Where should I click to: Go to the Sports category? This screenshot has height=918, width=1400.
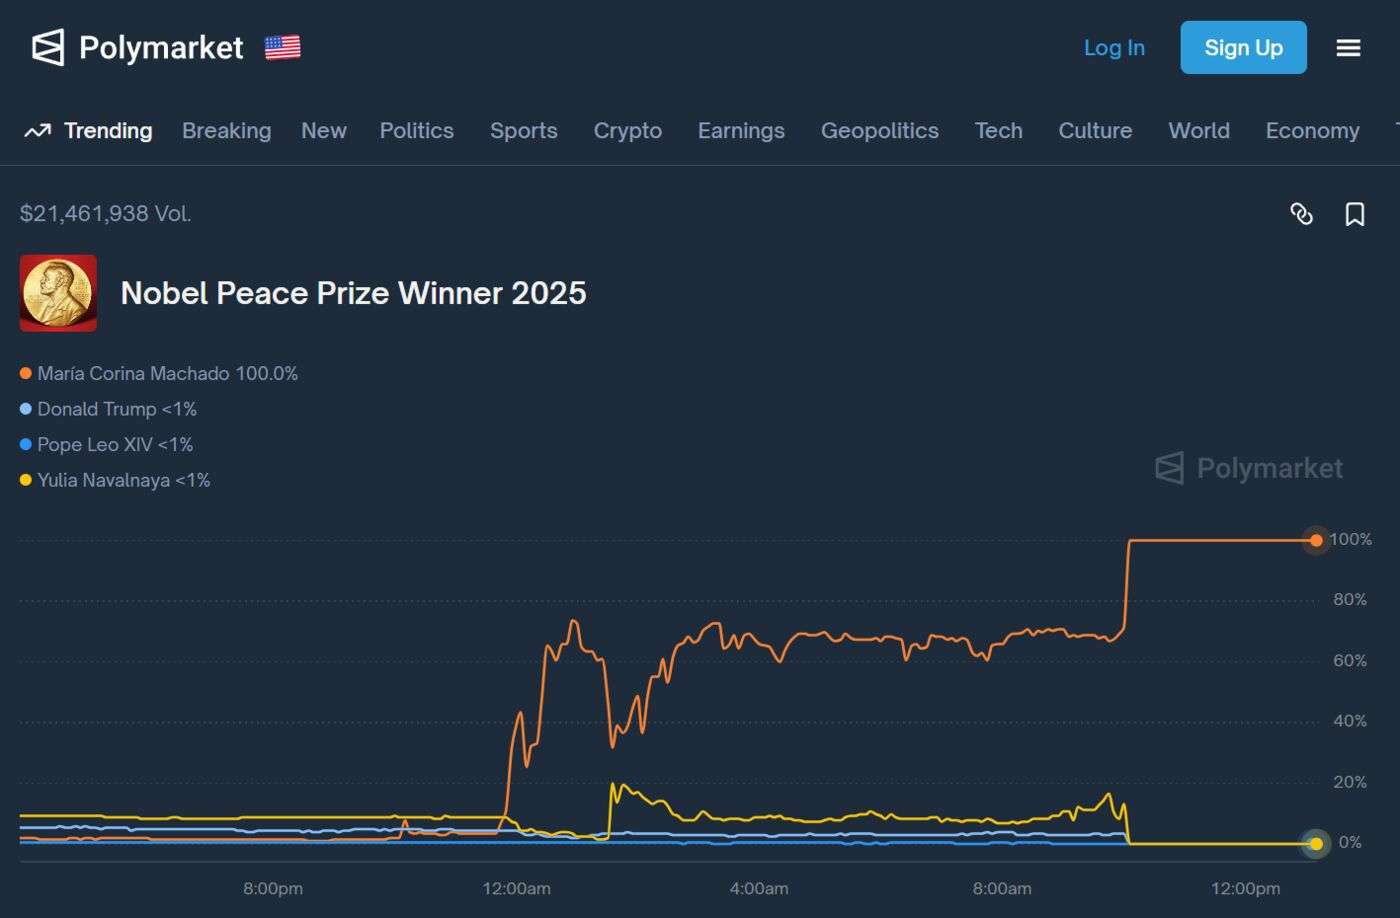[x=523, y=131]
